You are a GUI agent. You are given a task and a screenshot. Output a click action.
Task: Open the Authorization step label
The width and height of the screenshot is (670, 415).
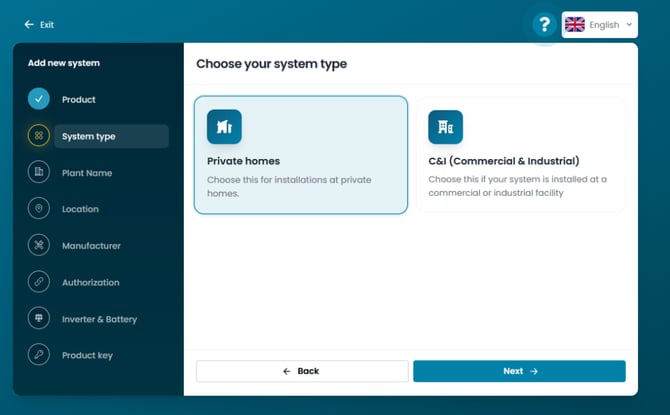click(x=91, y=283)
